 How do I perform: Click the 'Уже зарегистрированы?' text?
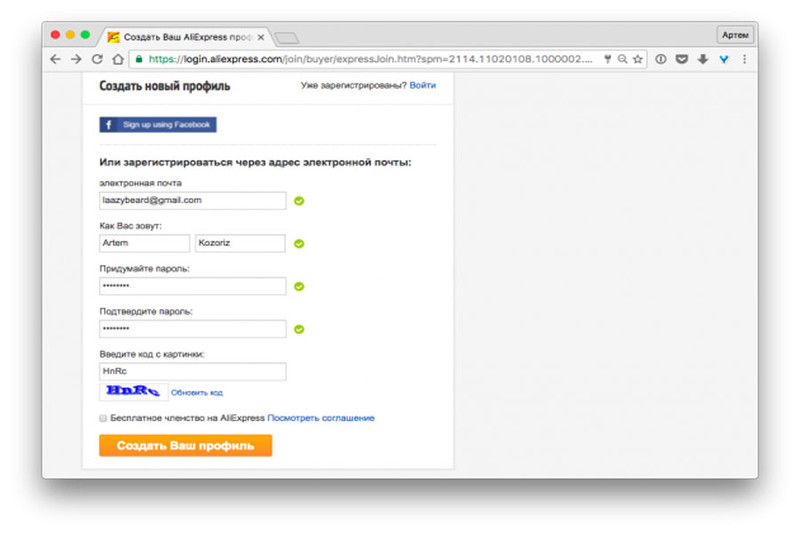354,85
